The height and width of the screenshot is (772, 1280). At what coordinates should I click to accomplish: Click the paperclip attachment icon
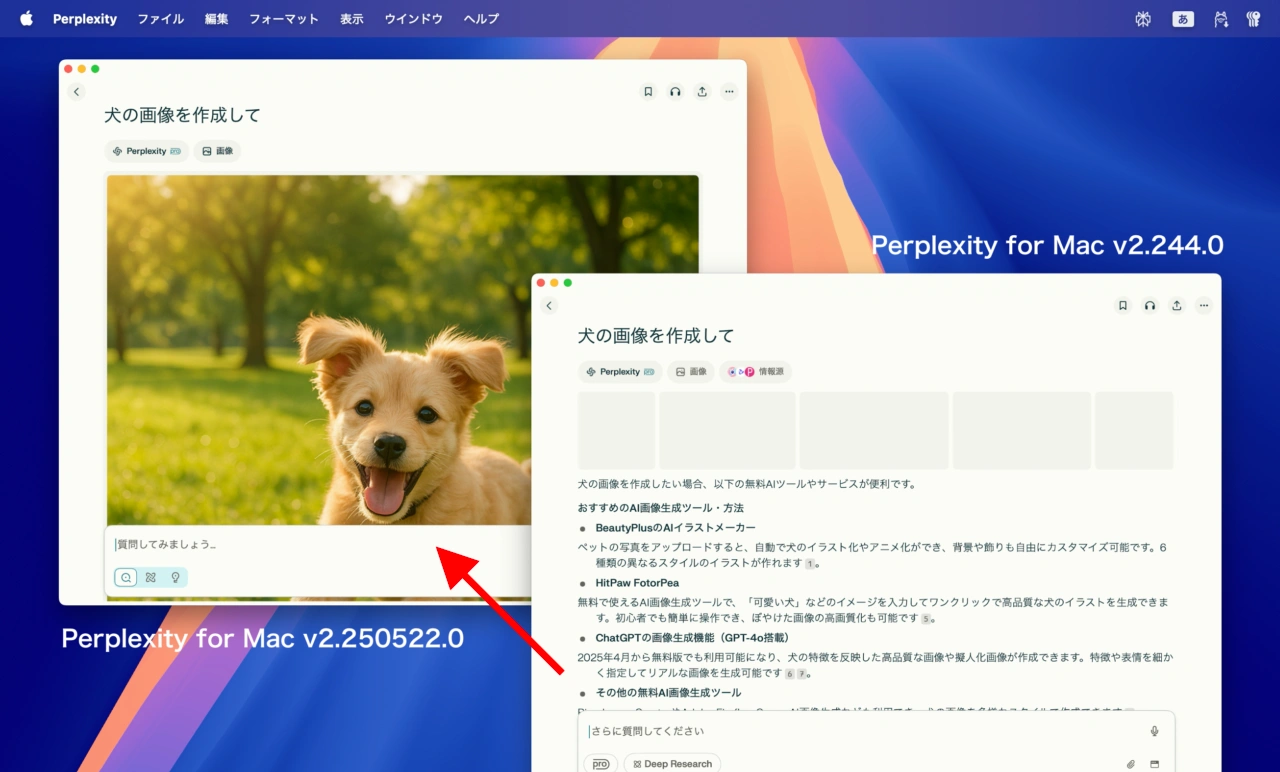pos(1131,764)
